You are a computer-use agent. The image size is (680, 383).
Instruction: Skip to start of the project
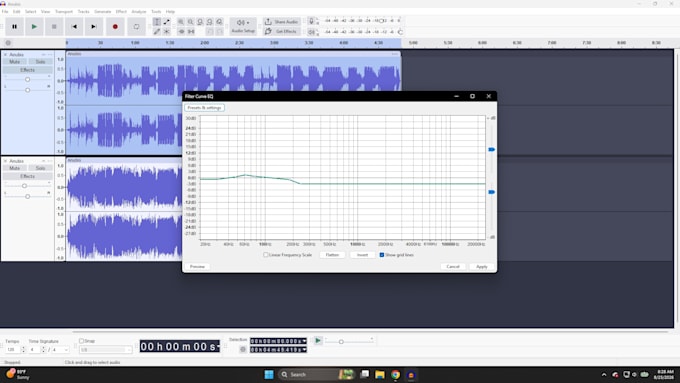pyautogui.click(x=74, y=26)
